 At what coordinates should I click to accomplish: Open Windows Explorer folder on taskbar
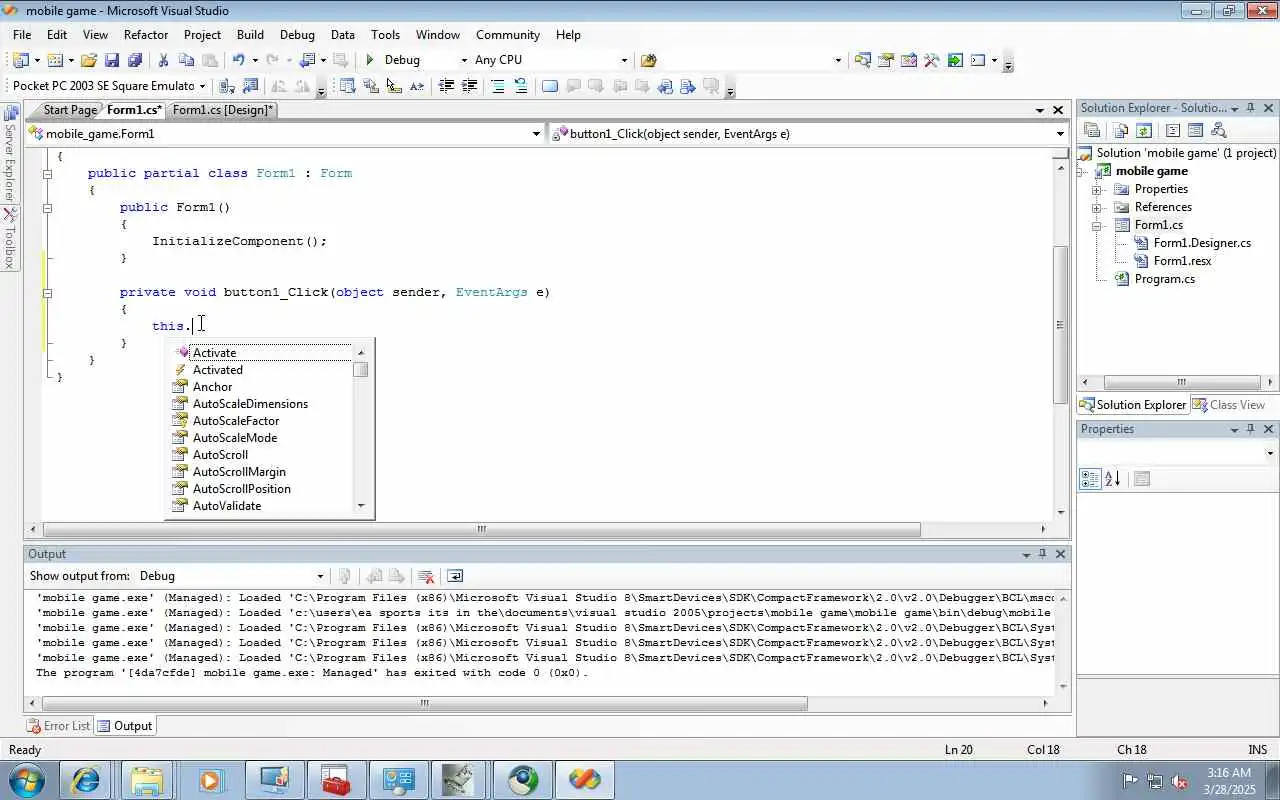coord(147,779)
